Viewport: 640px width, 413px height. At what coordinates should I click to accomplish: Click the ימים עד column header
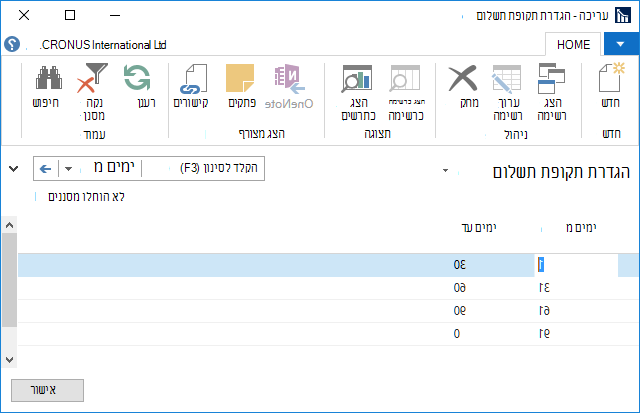click(478, 228)
